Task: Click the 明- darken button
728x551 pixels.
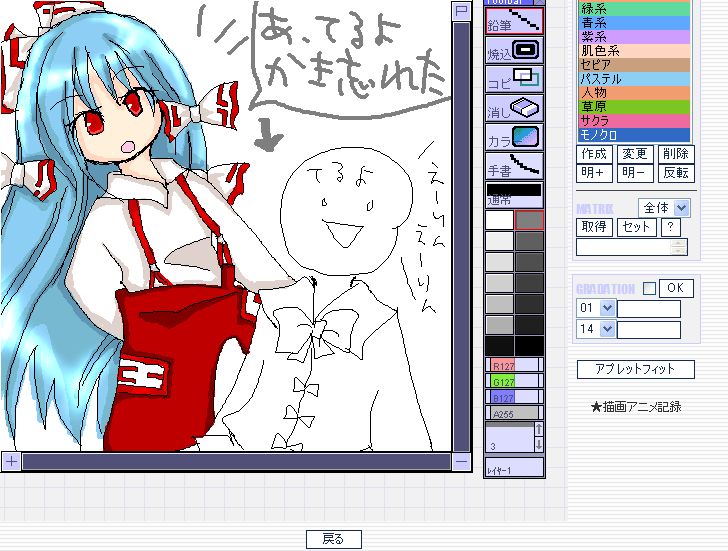Action: [635, 173]
